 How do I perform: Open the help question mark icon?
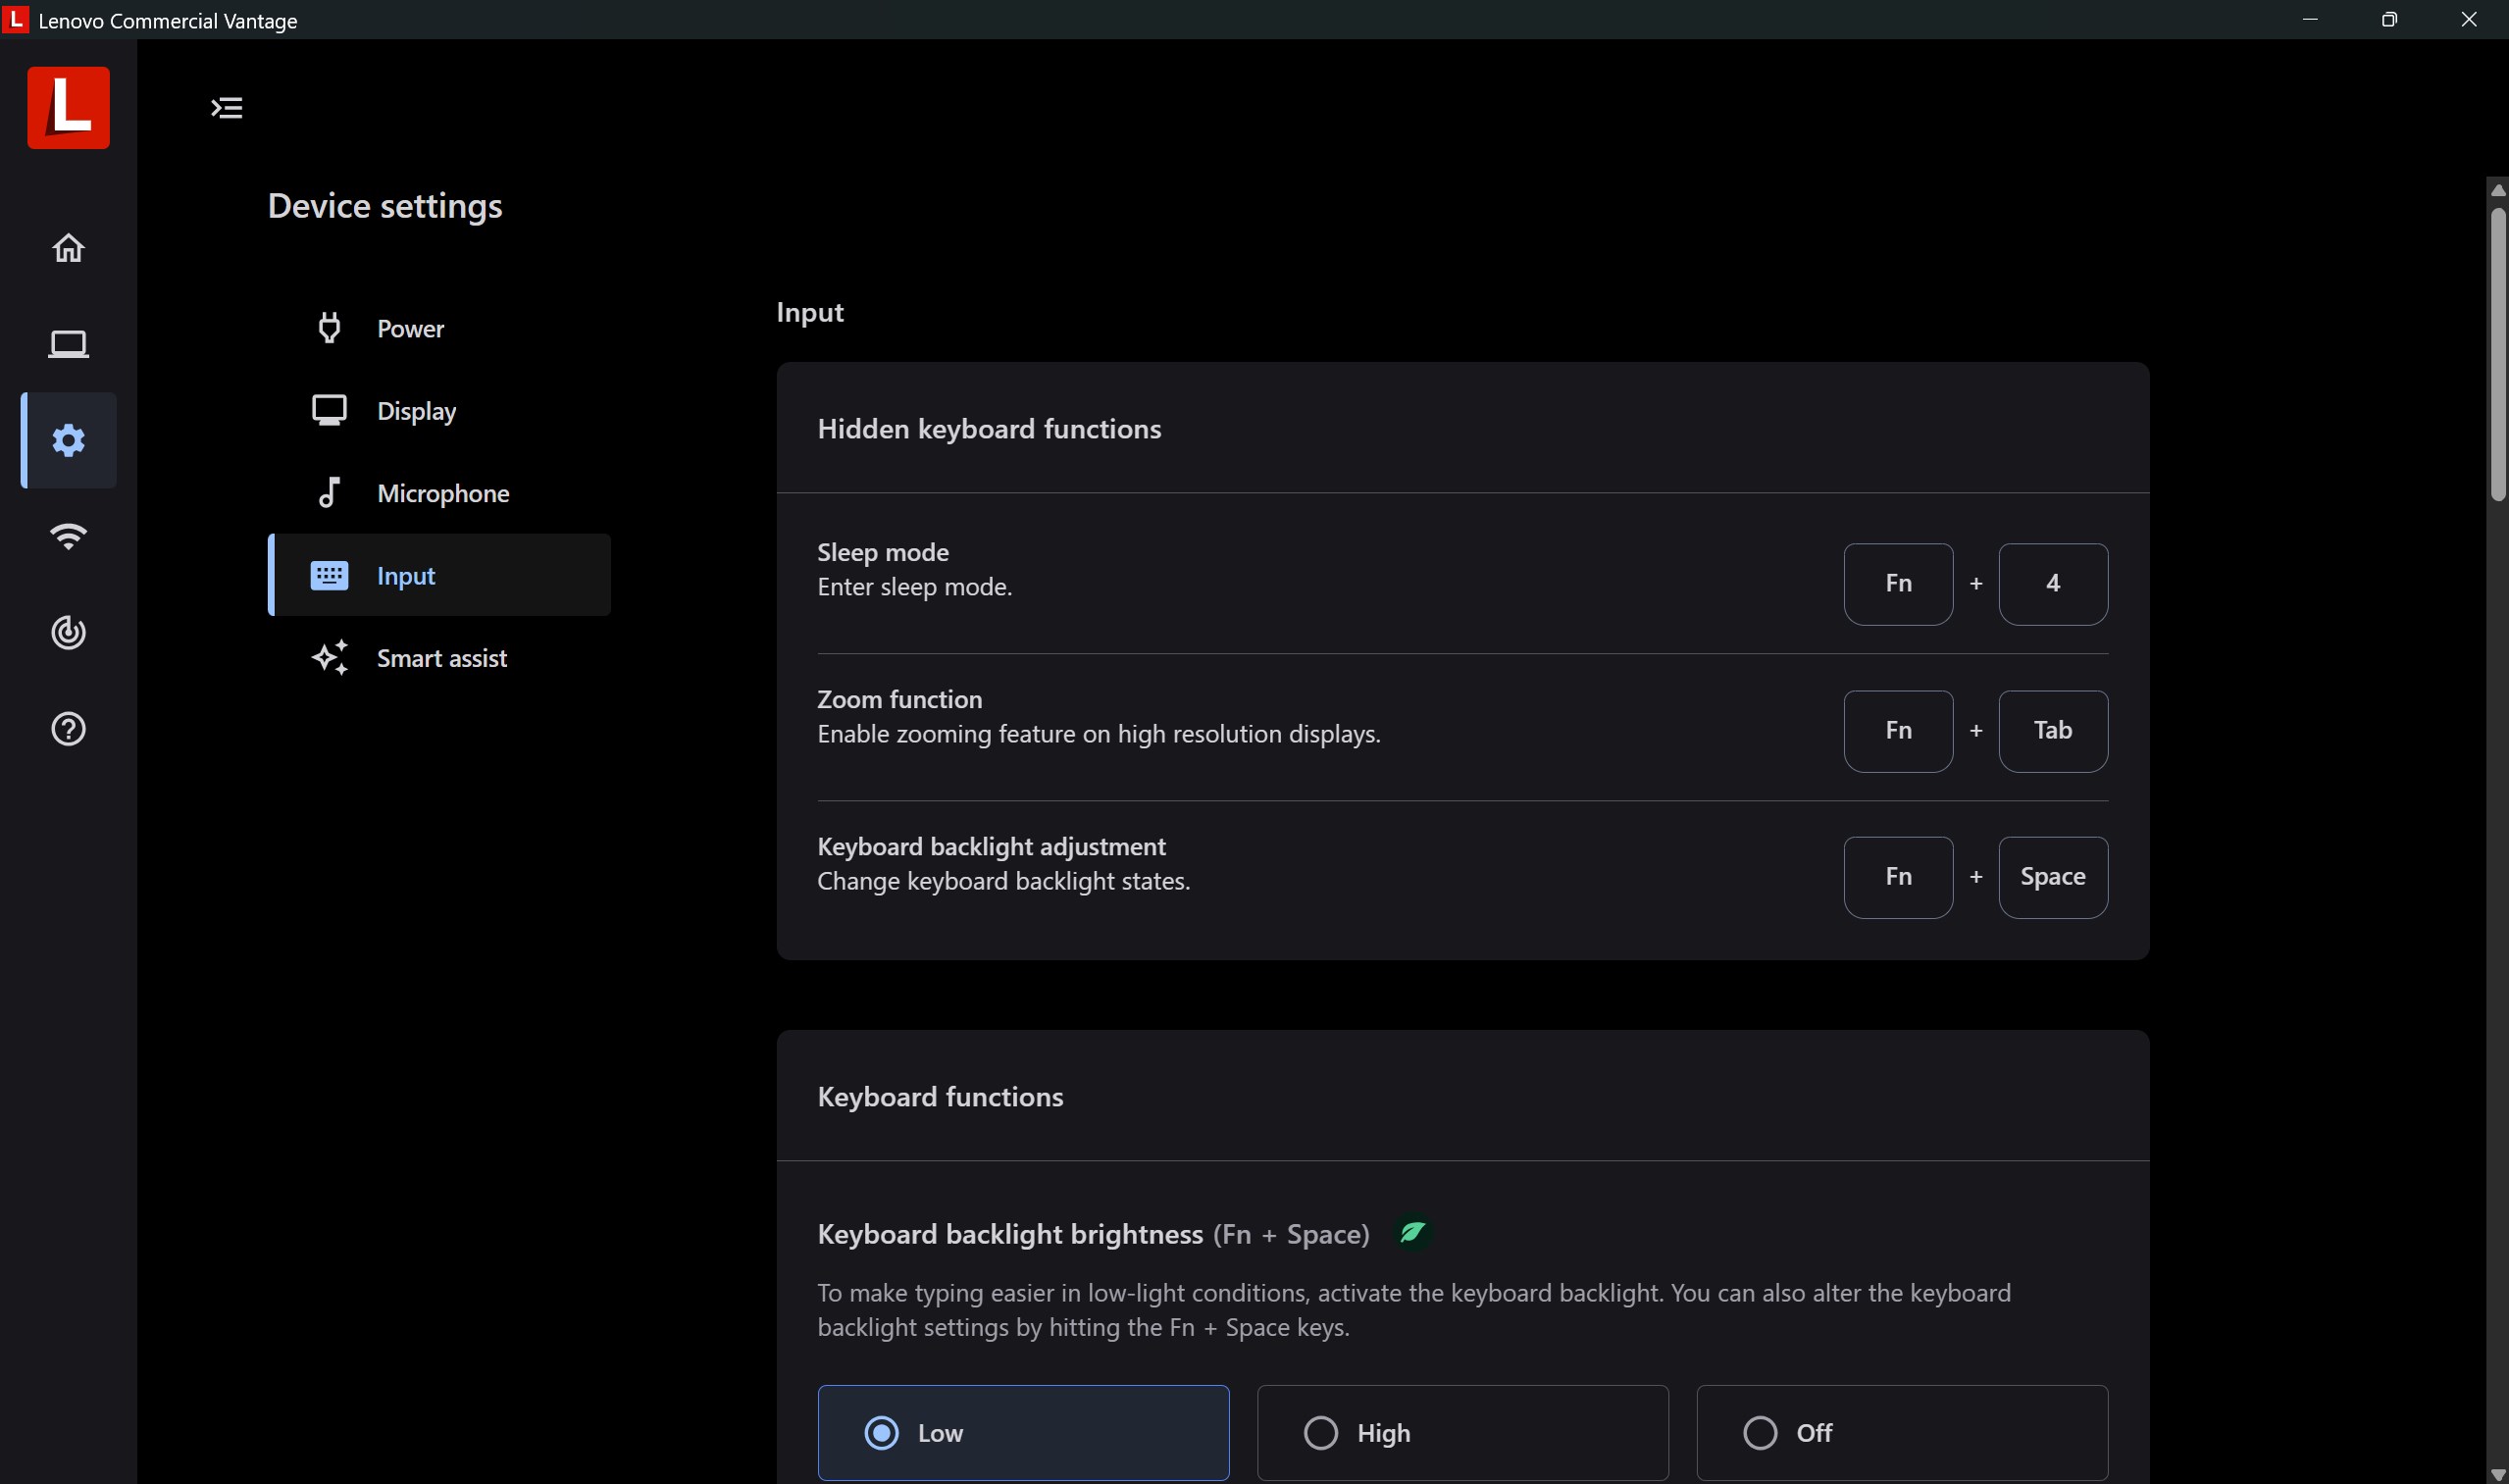68,729
